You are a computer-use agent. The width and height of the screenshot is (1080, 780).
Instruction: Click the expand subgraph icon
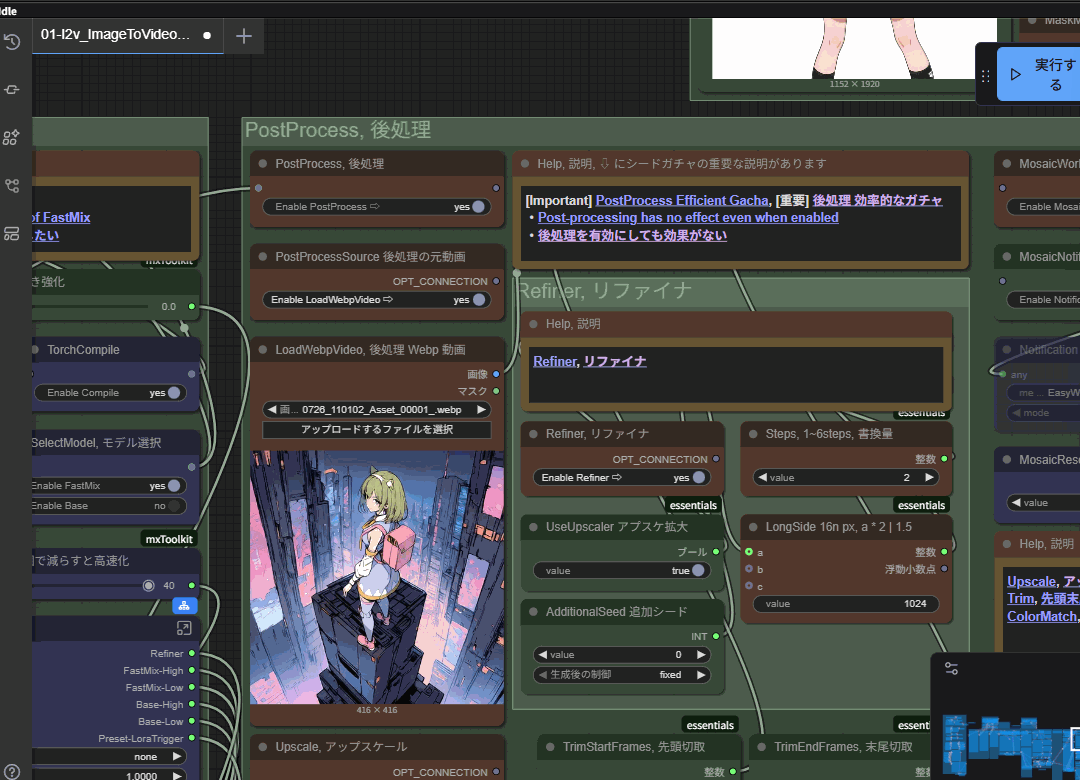pos(184,628)
